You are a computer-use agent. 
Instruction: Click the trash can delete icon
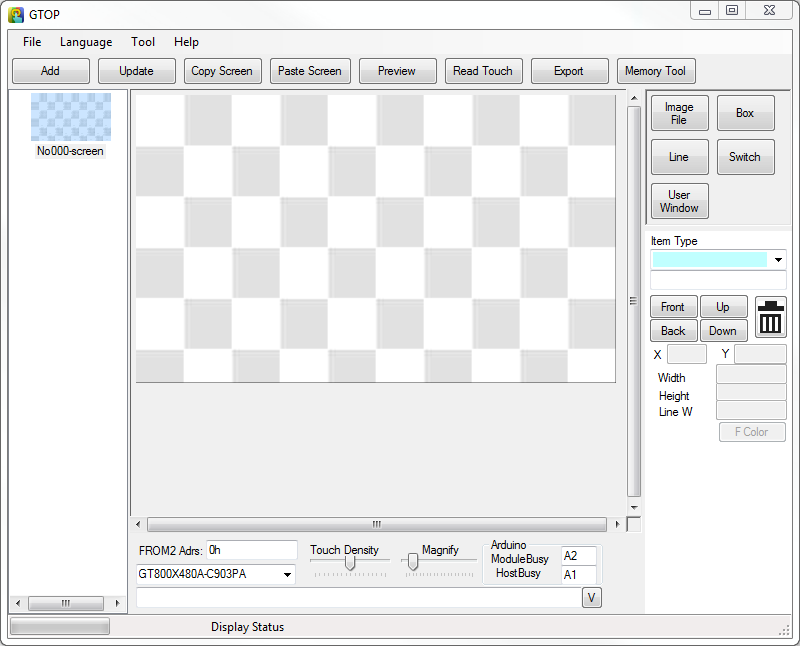pyautogui.click(x=771, y=317)
